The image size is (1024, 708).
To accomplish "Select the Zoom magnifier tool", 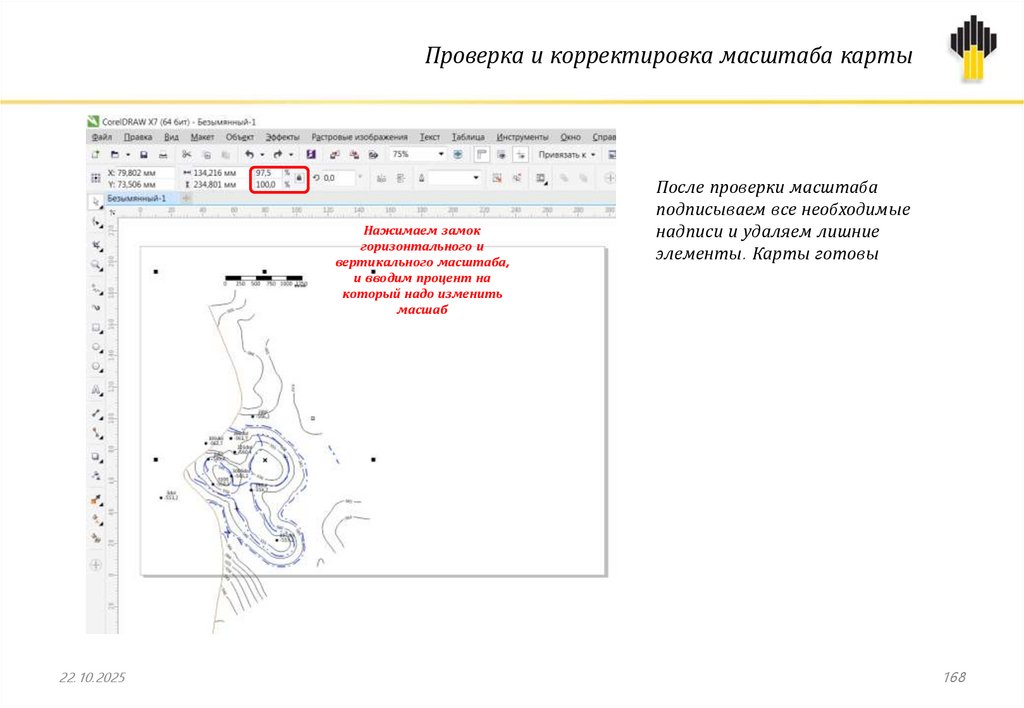I will coord(96,265).
